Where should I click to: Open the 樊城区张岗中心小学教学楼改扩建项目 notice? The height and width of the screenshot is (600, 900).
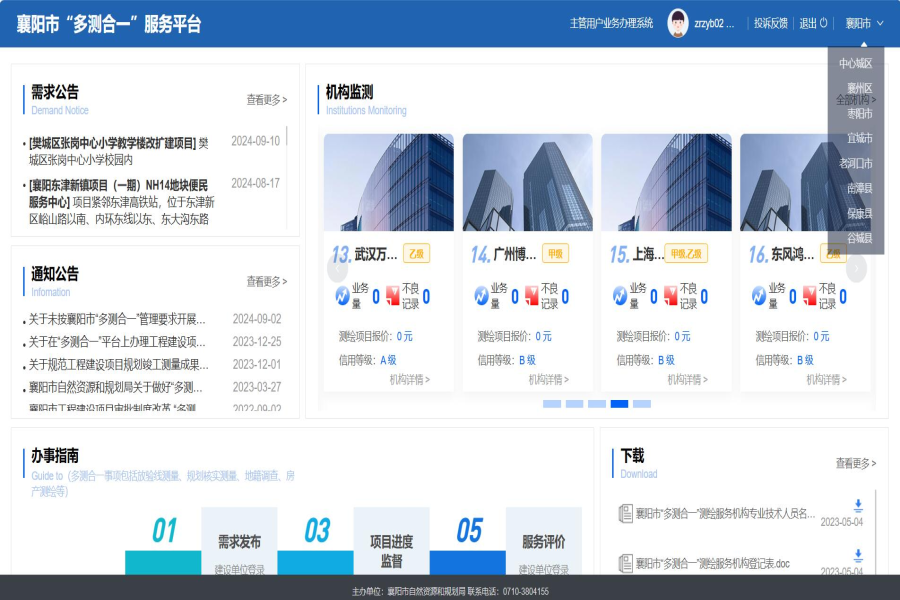pyautogui.click(x=119, y=151)
